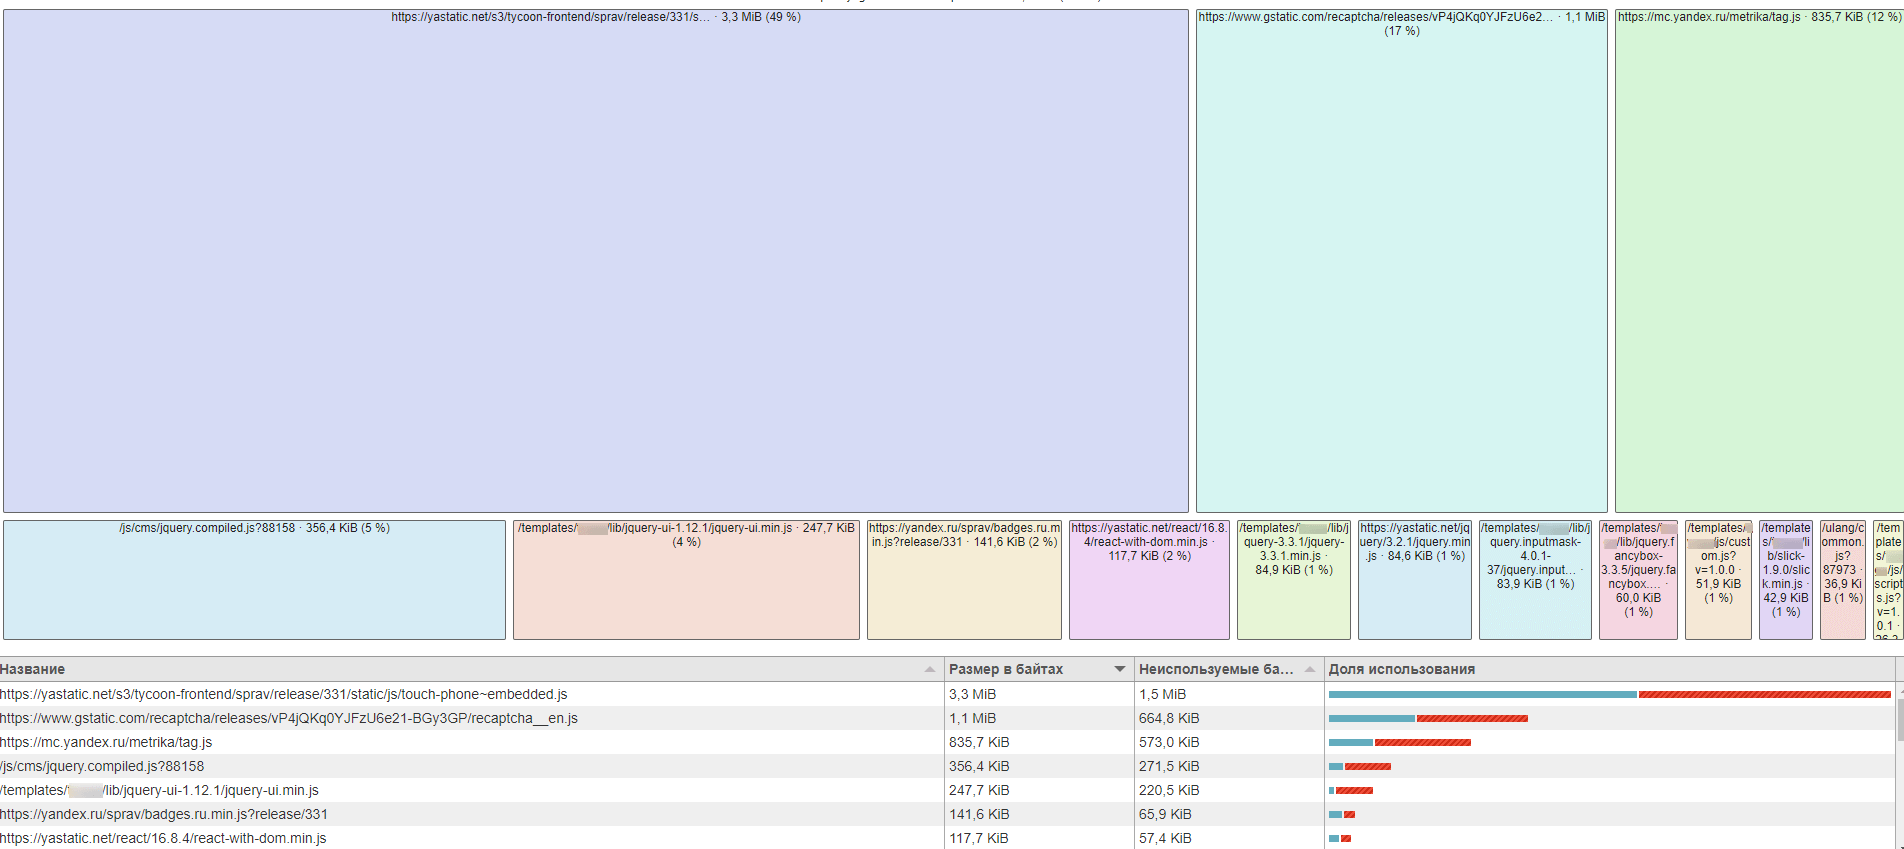Click sort arrow in Название column header
This screenshot has width=1904, height=849.
(x=930, y=669)
